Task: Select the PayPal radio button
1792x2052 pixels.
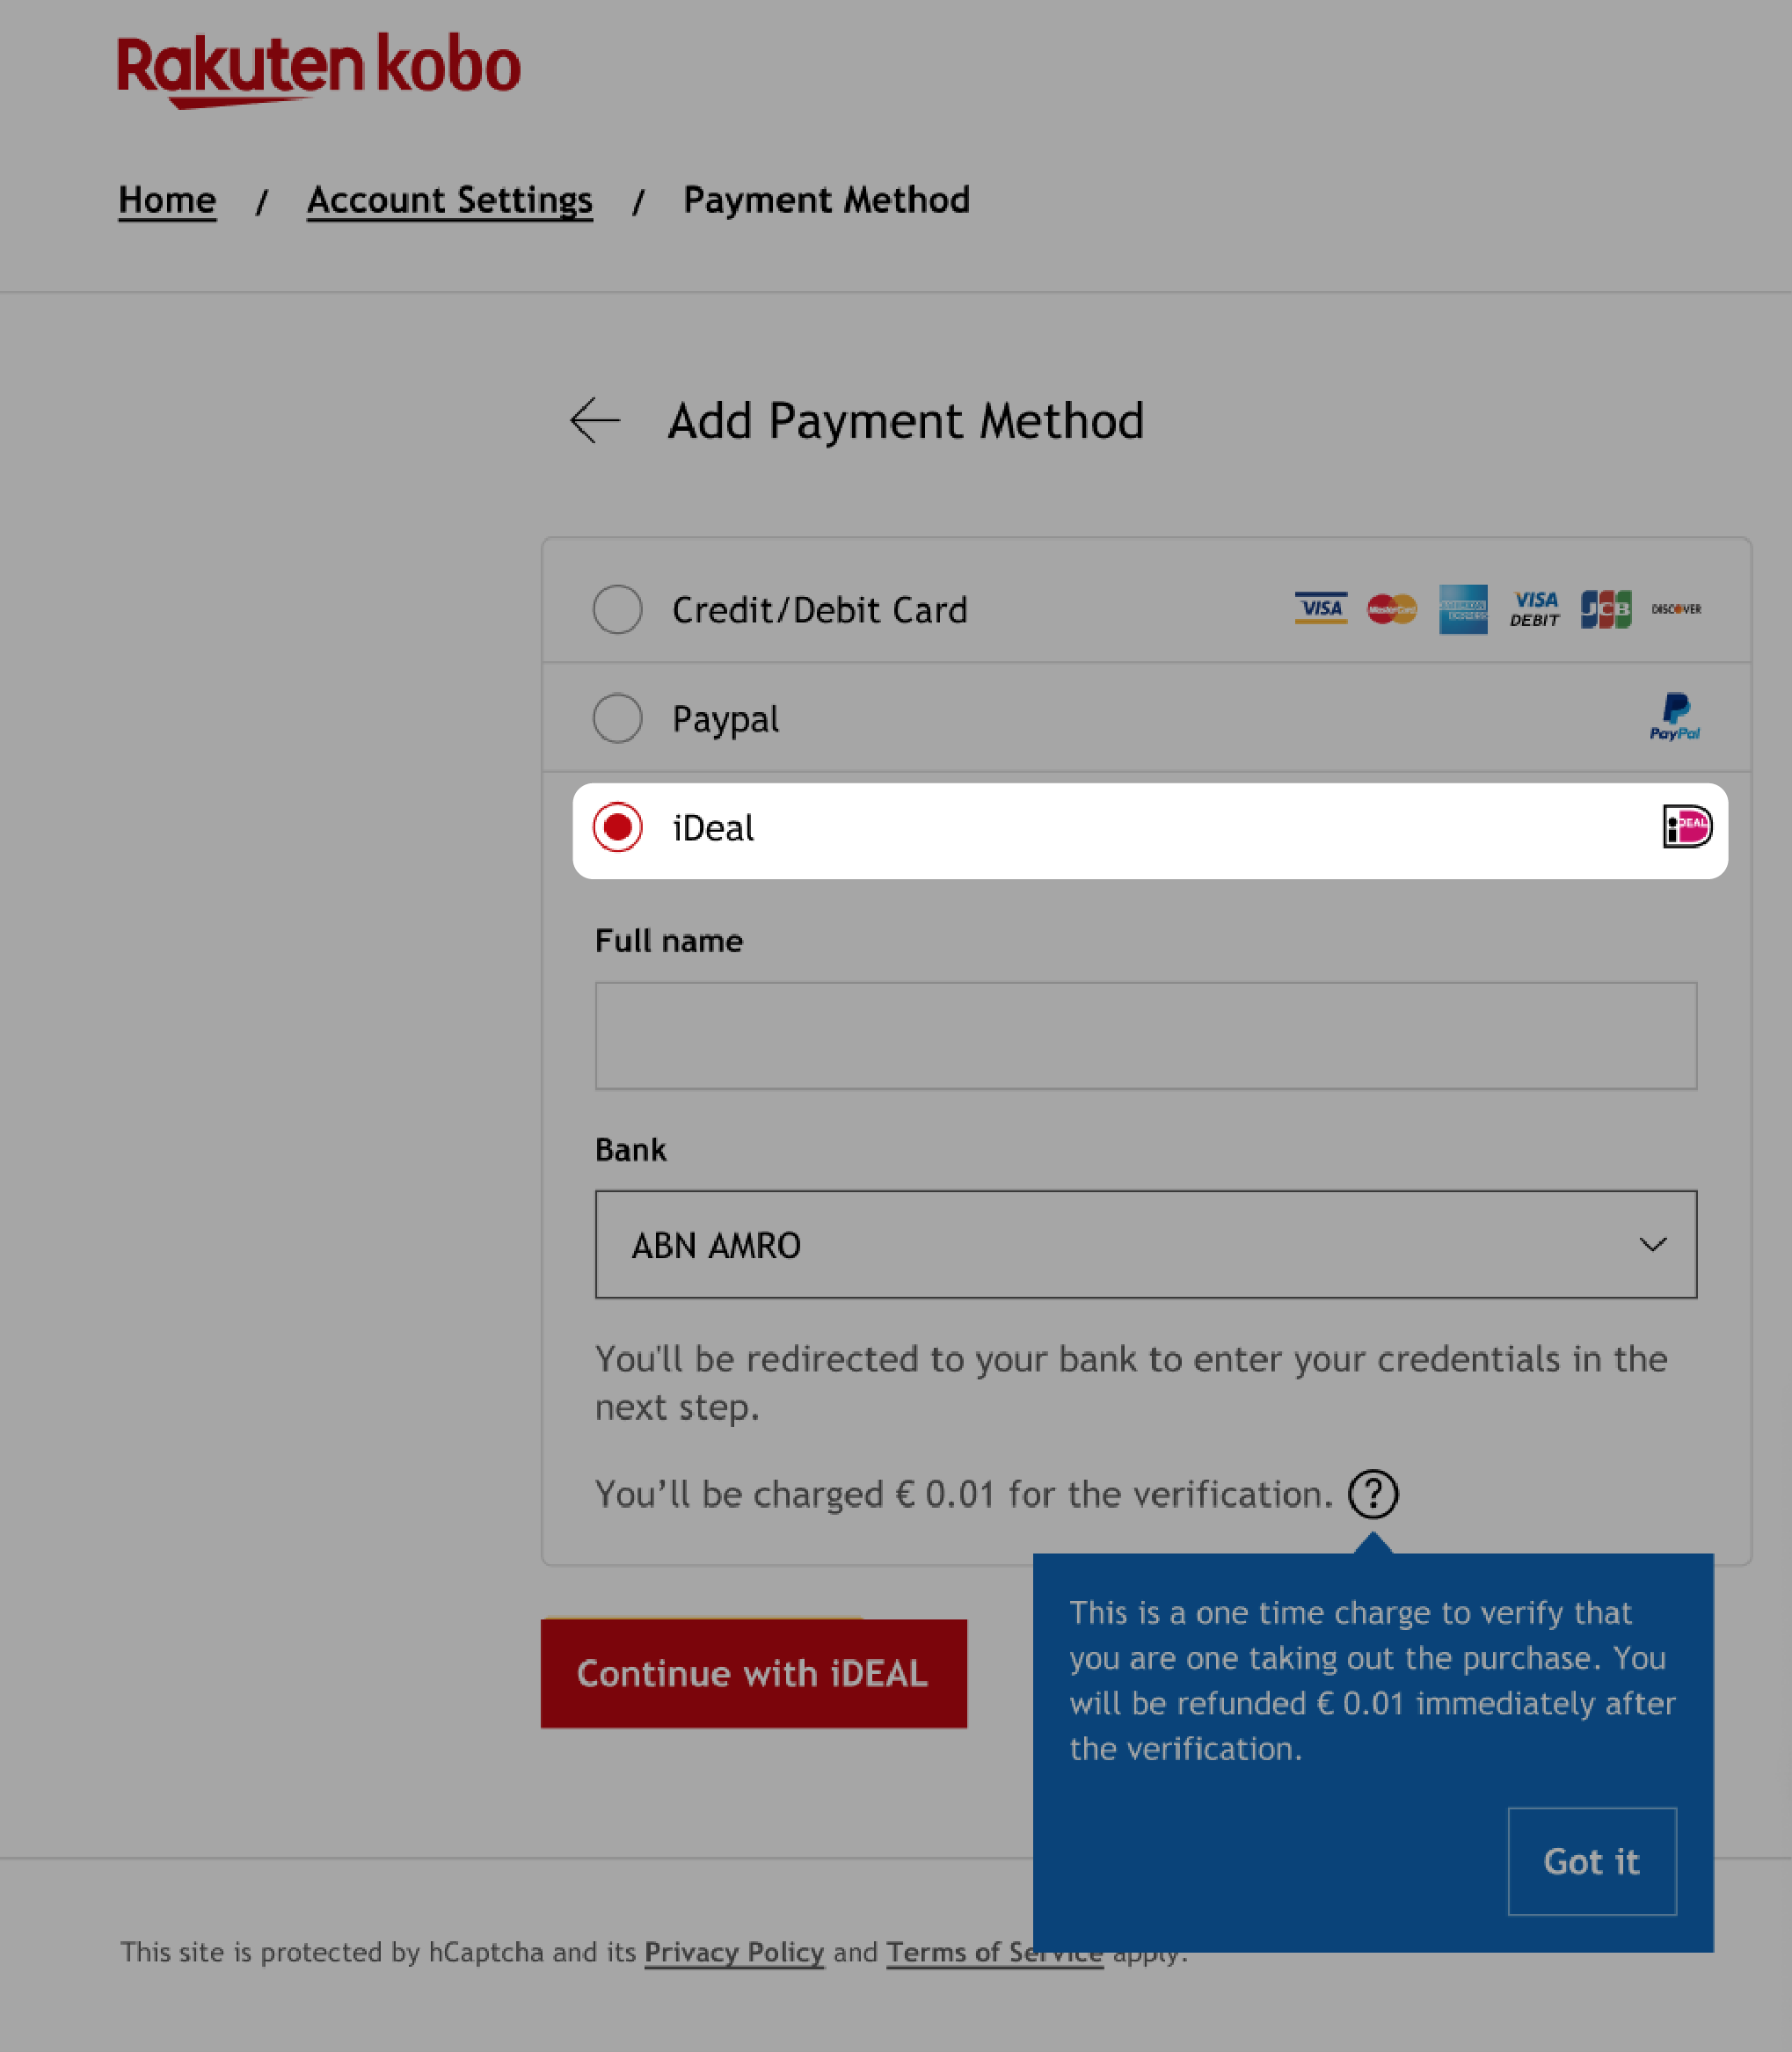Action: [617, 717]
